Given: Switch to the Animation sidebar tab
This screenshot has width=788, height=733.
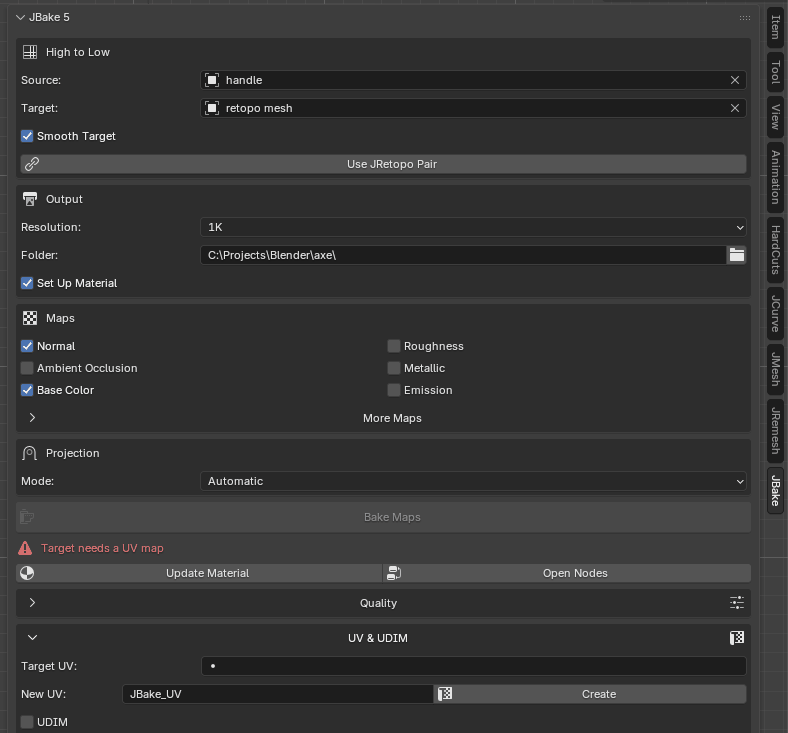Looking at the screenshot, I should 775,177.
